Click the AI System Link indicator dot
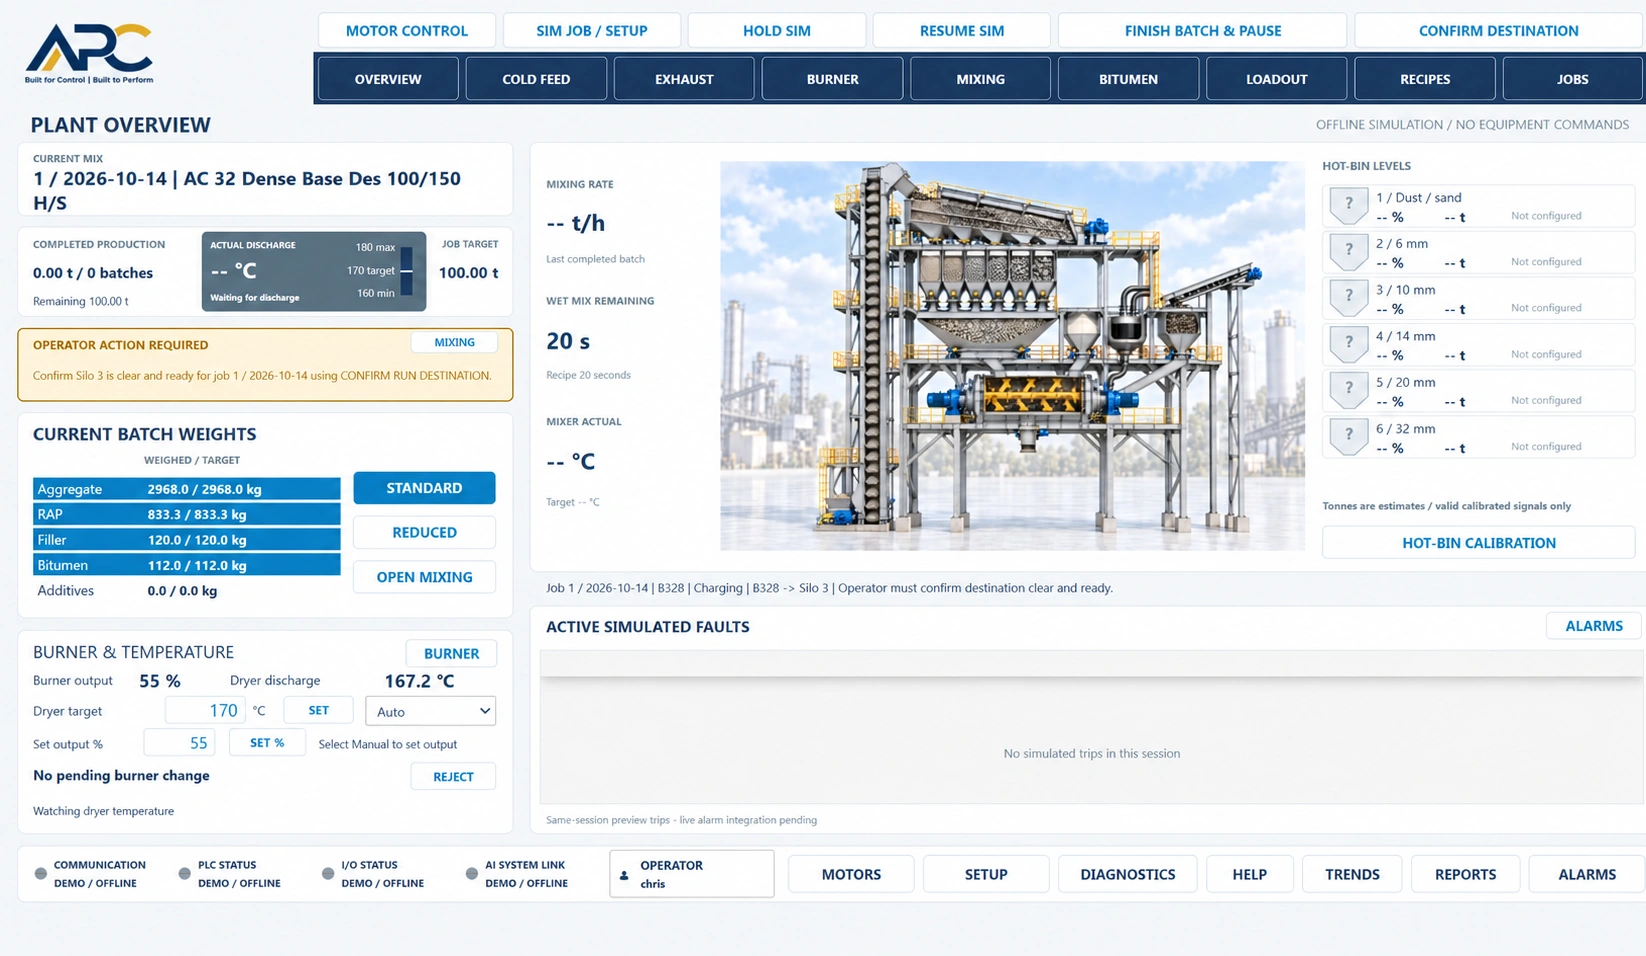The image size is (1646, 956). [472, 874]
